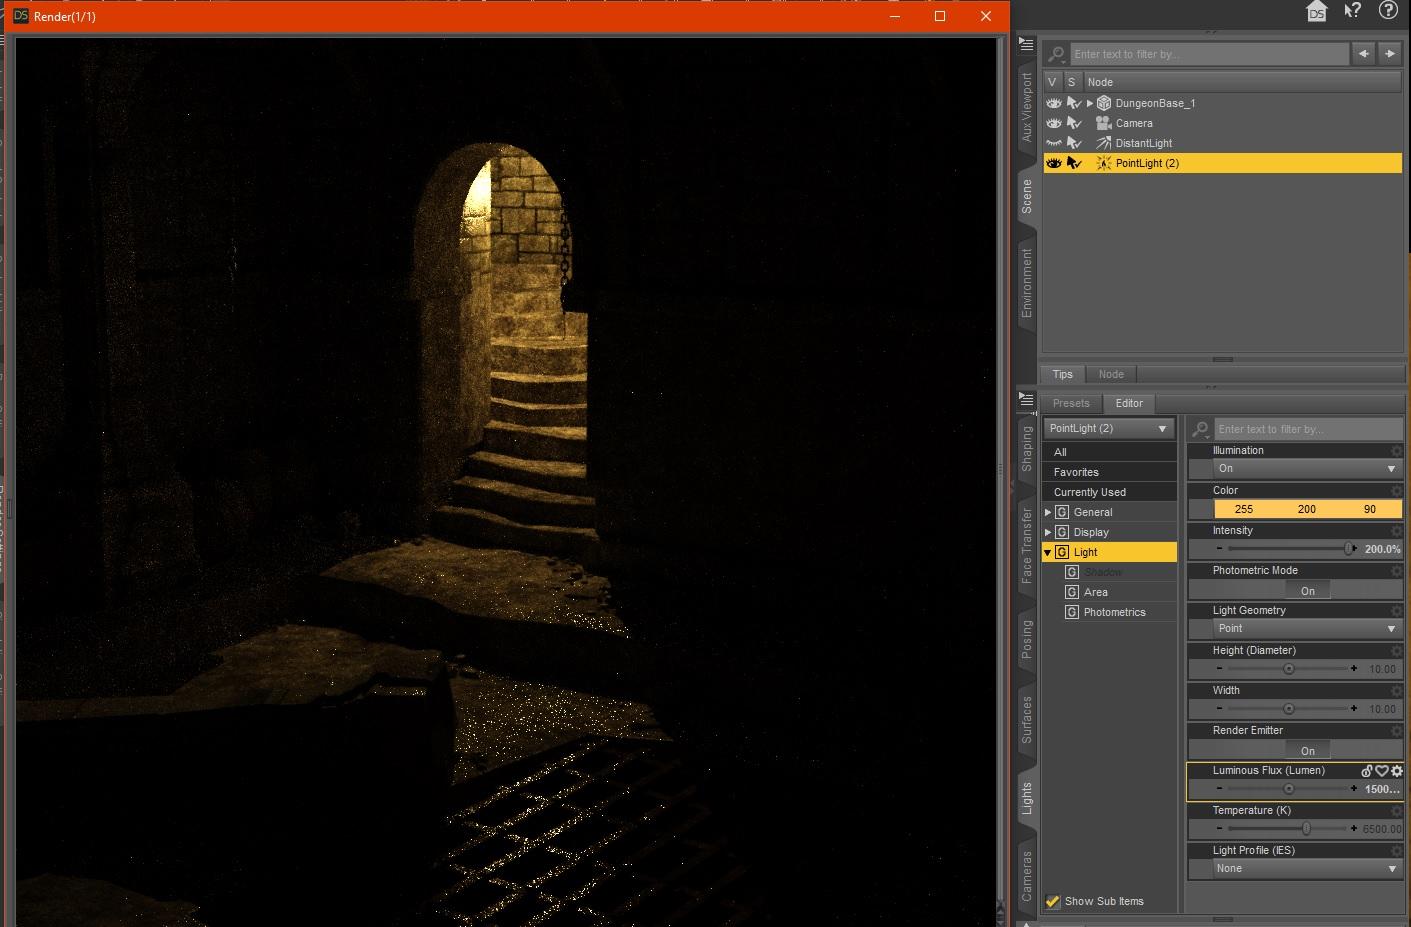The width and height of the screenshot is (1411, 927).
Task: Toggle selectability of Camera node
Action: click(1075, 123)
